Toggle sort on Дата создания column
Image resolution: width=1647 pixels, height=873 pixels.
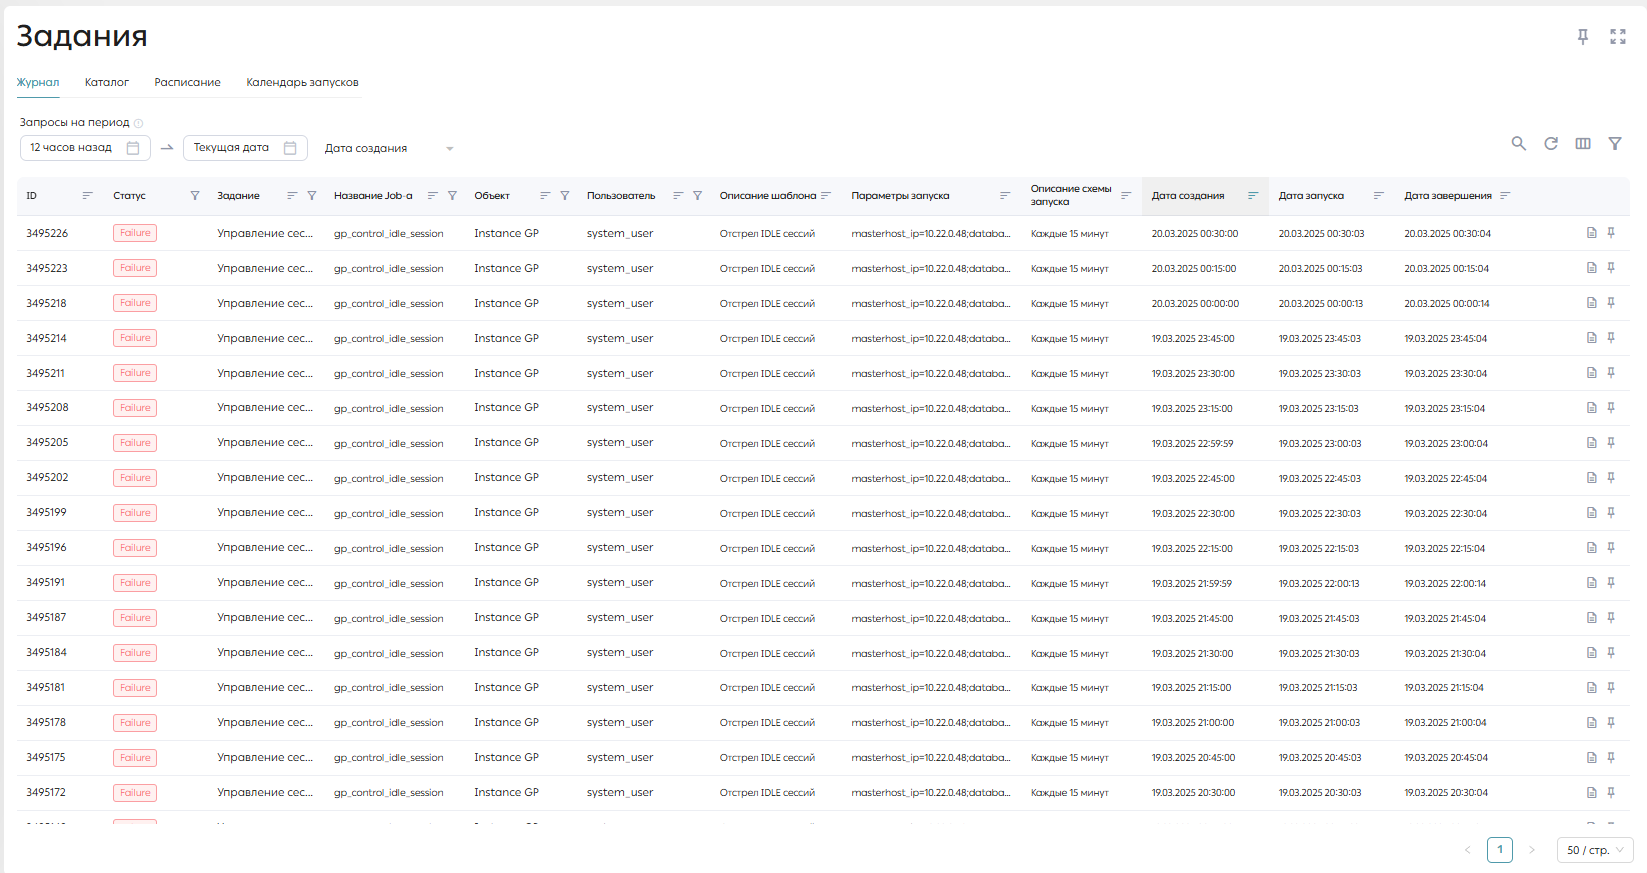[1253, 196]
